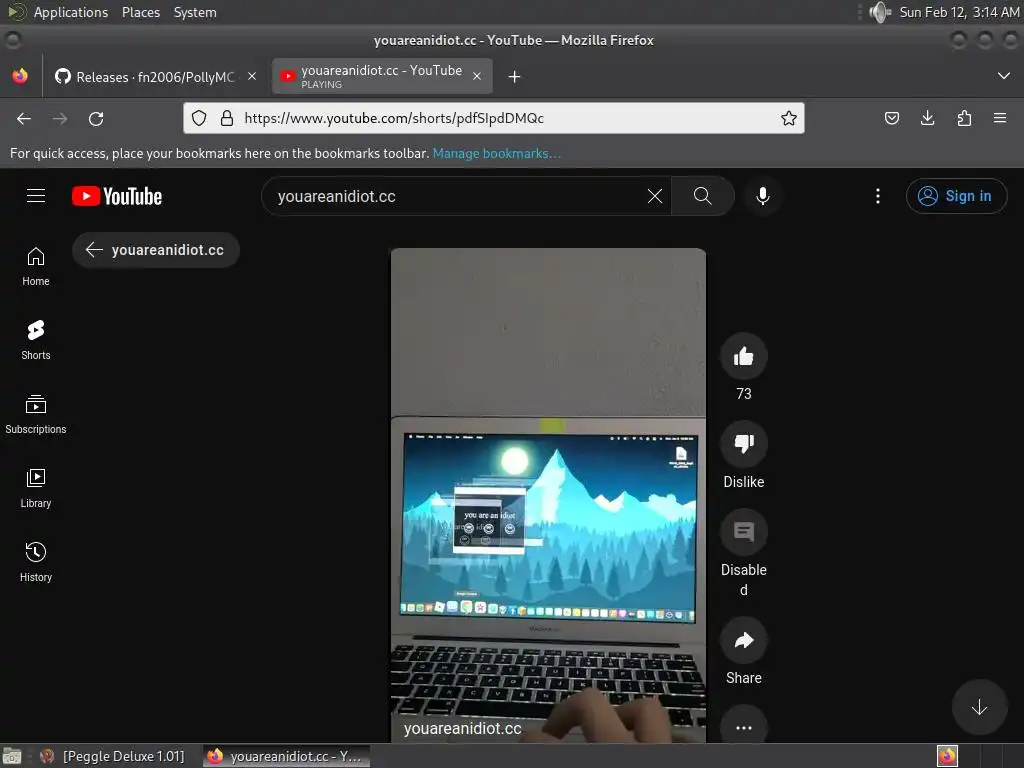This screenshot has height=768, width=1024.
Task: Open the Places menu
Action: 140,12
